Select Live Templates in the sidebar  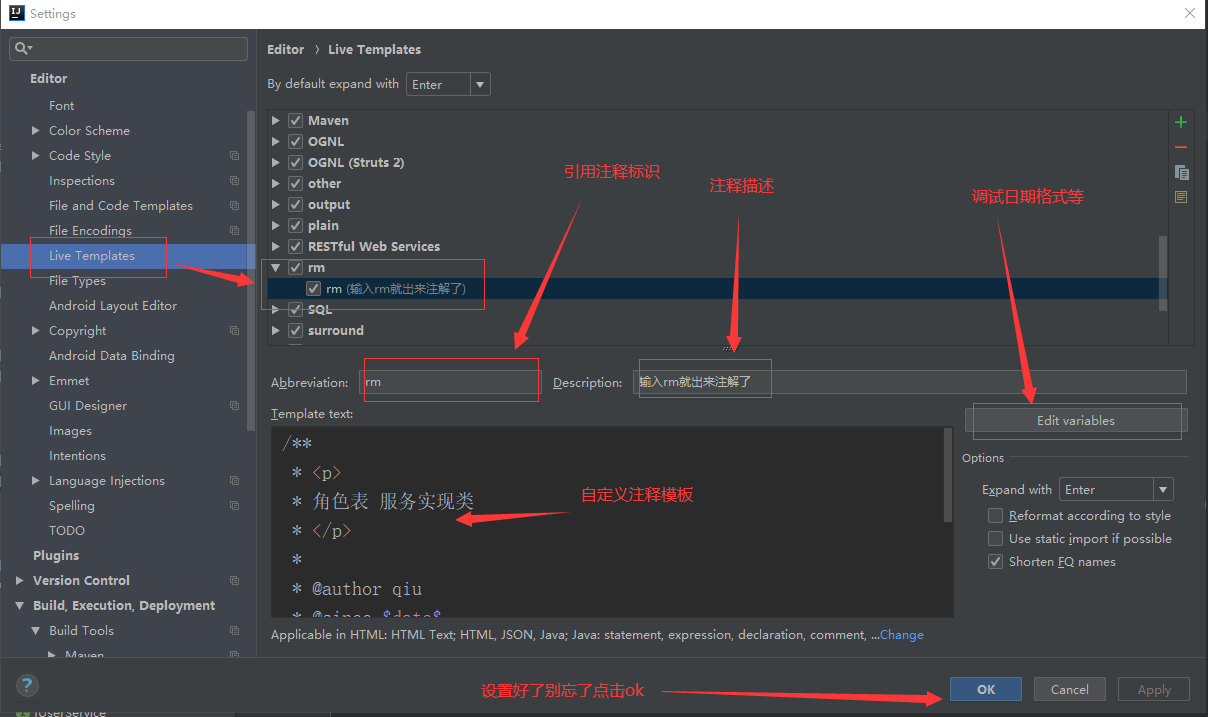92,256
